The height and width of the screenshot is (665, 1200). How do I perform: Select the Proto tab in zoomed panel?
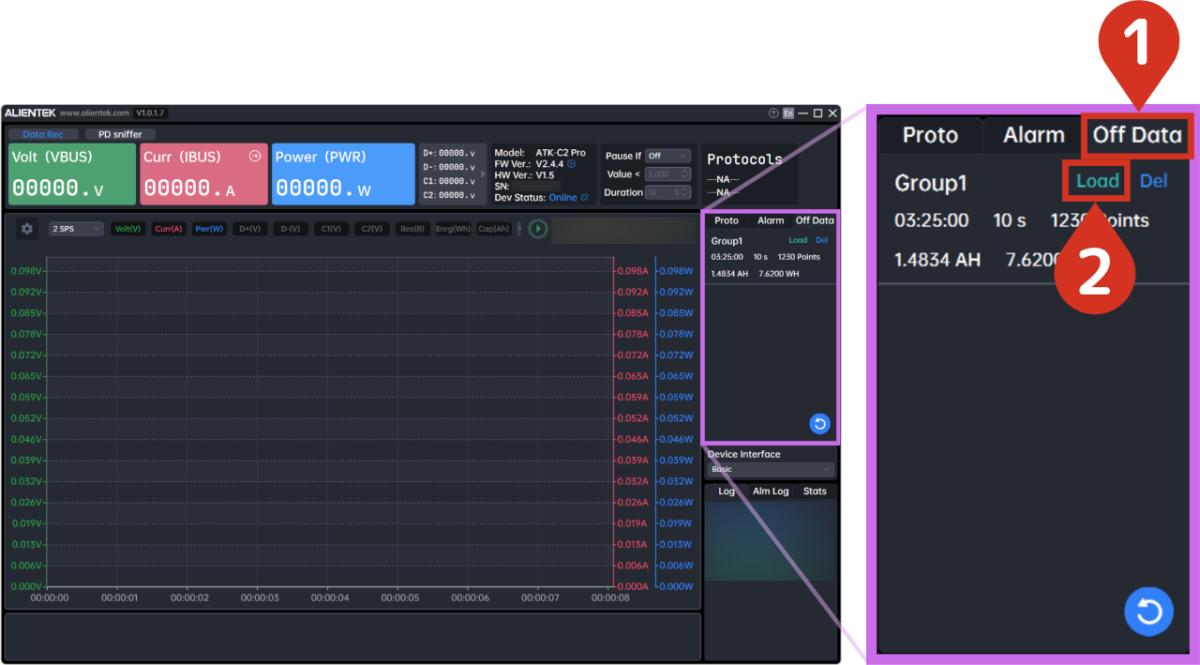pyautogui.click(x=930, y=135)
